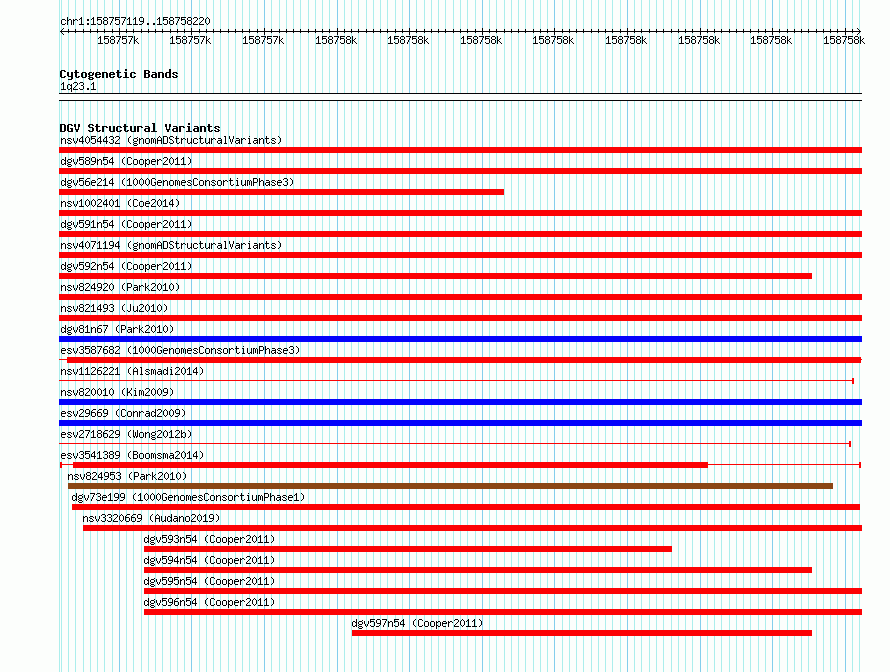Select the red bar for nsv4054432
The width and height of the screenshot is (890, 672).
coord(460,150)
